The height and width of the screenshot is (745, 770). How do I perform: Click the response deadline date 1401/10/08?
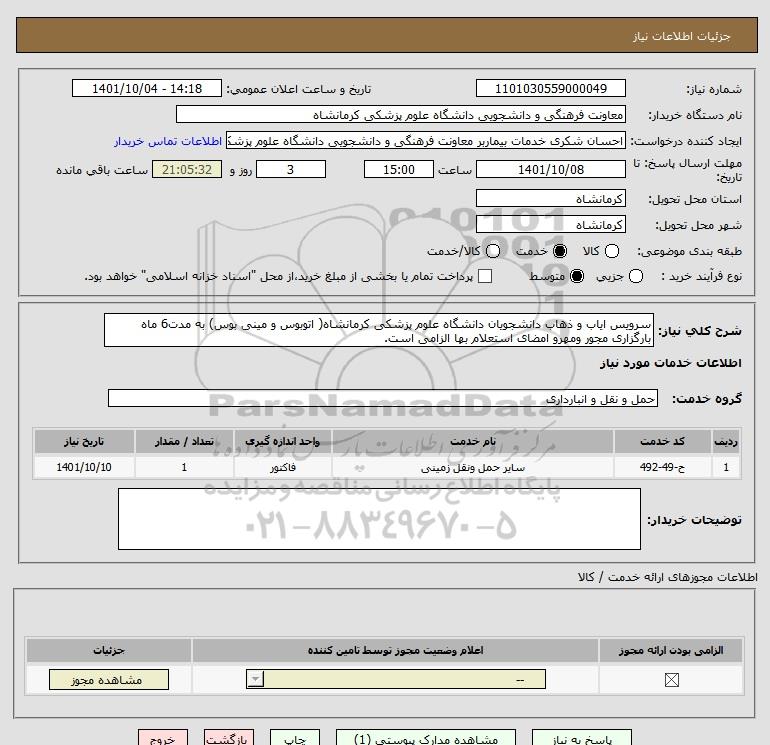[550, 169]
